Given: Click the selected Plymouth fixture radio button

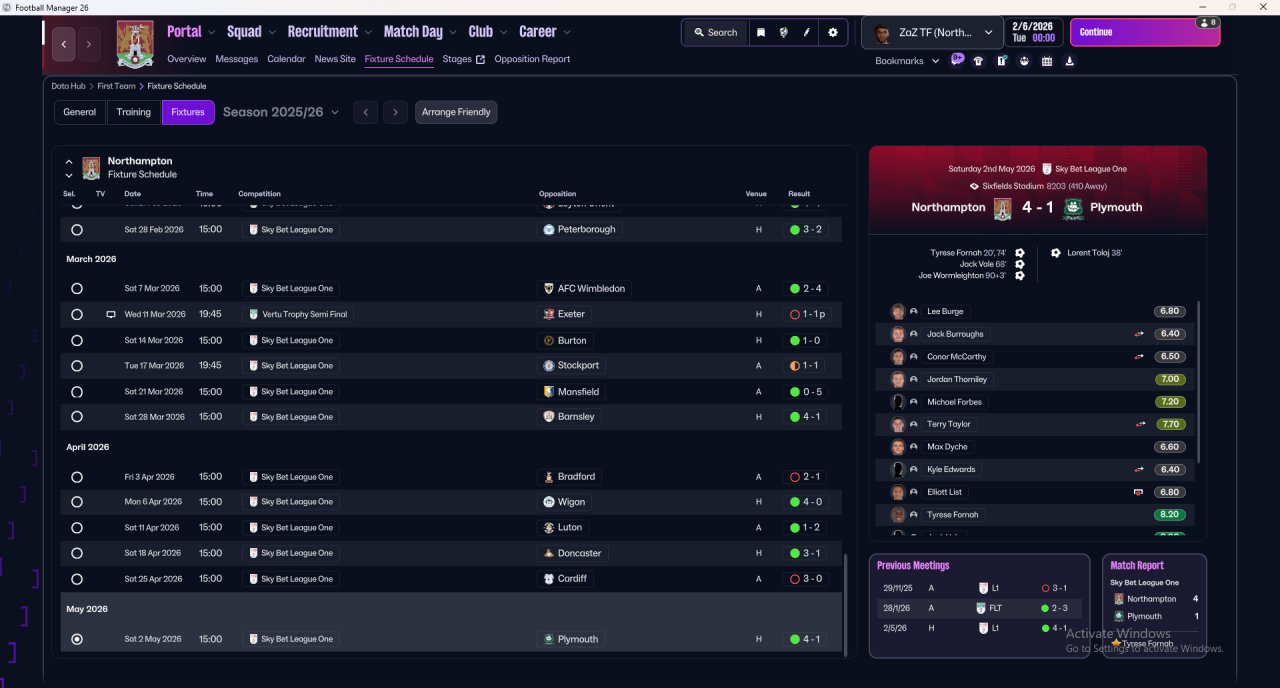Looking at the screenshot, I should (77, 639).
